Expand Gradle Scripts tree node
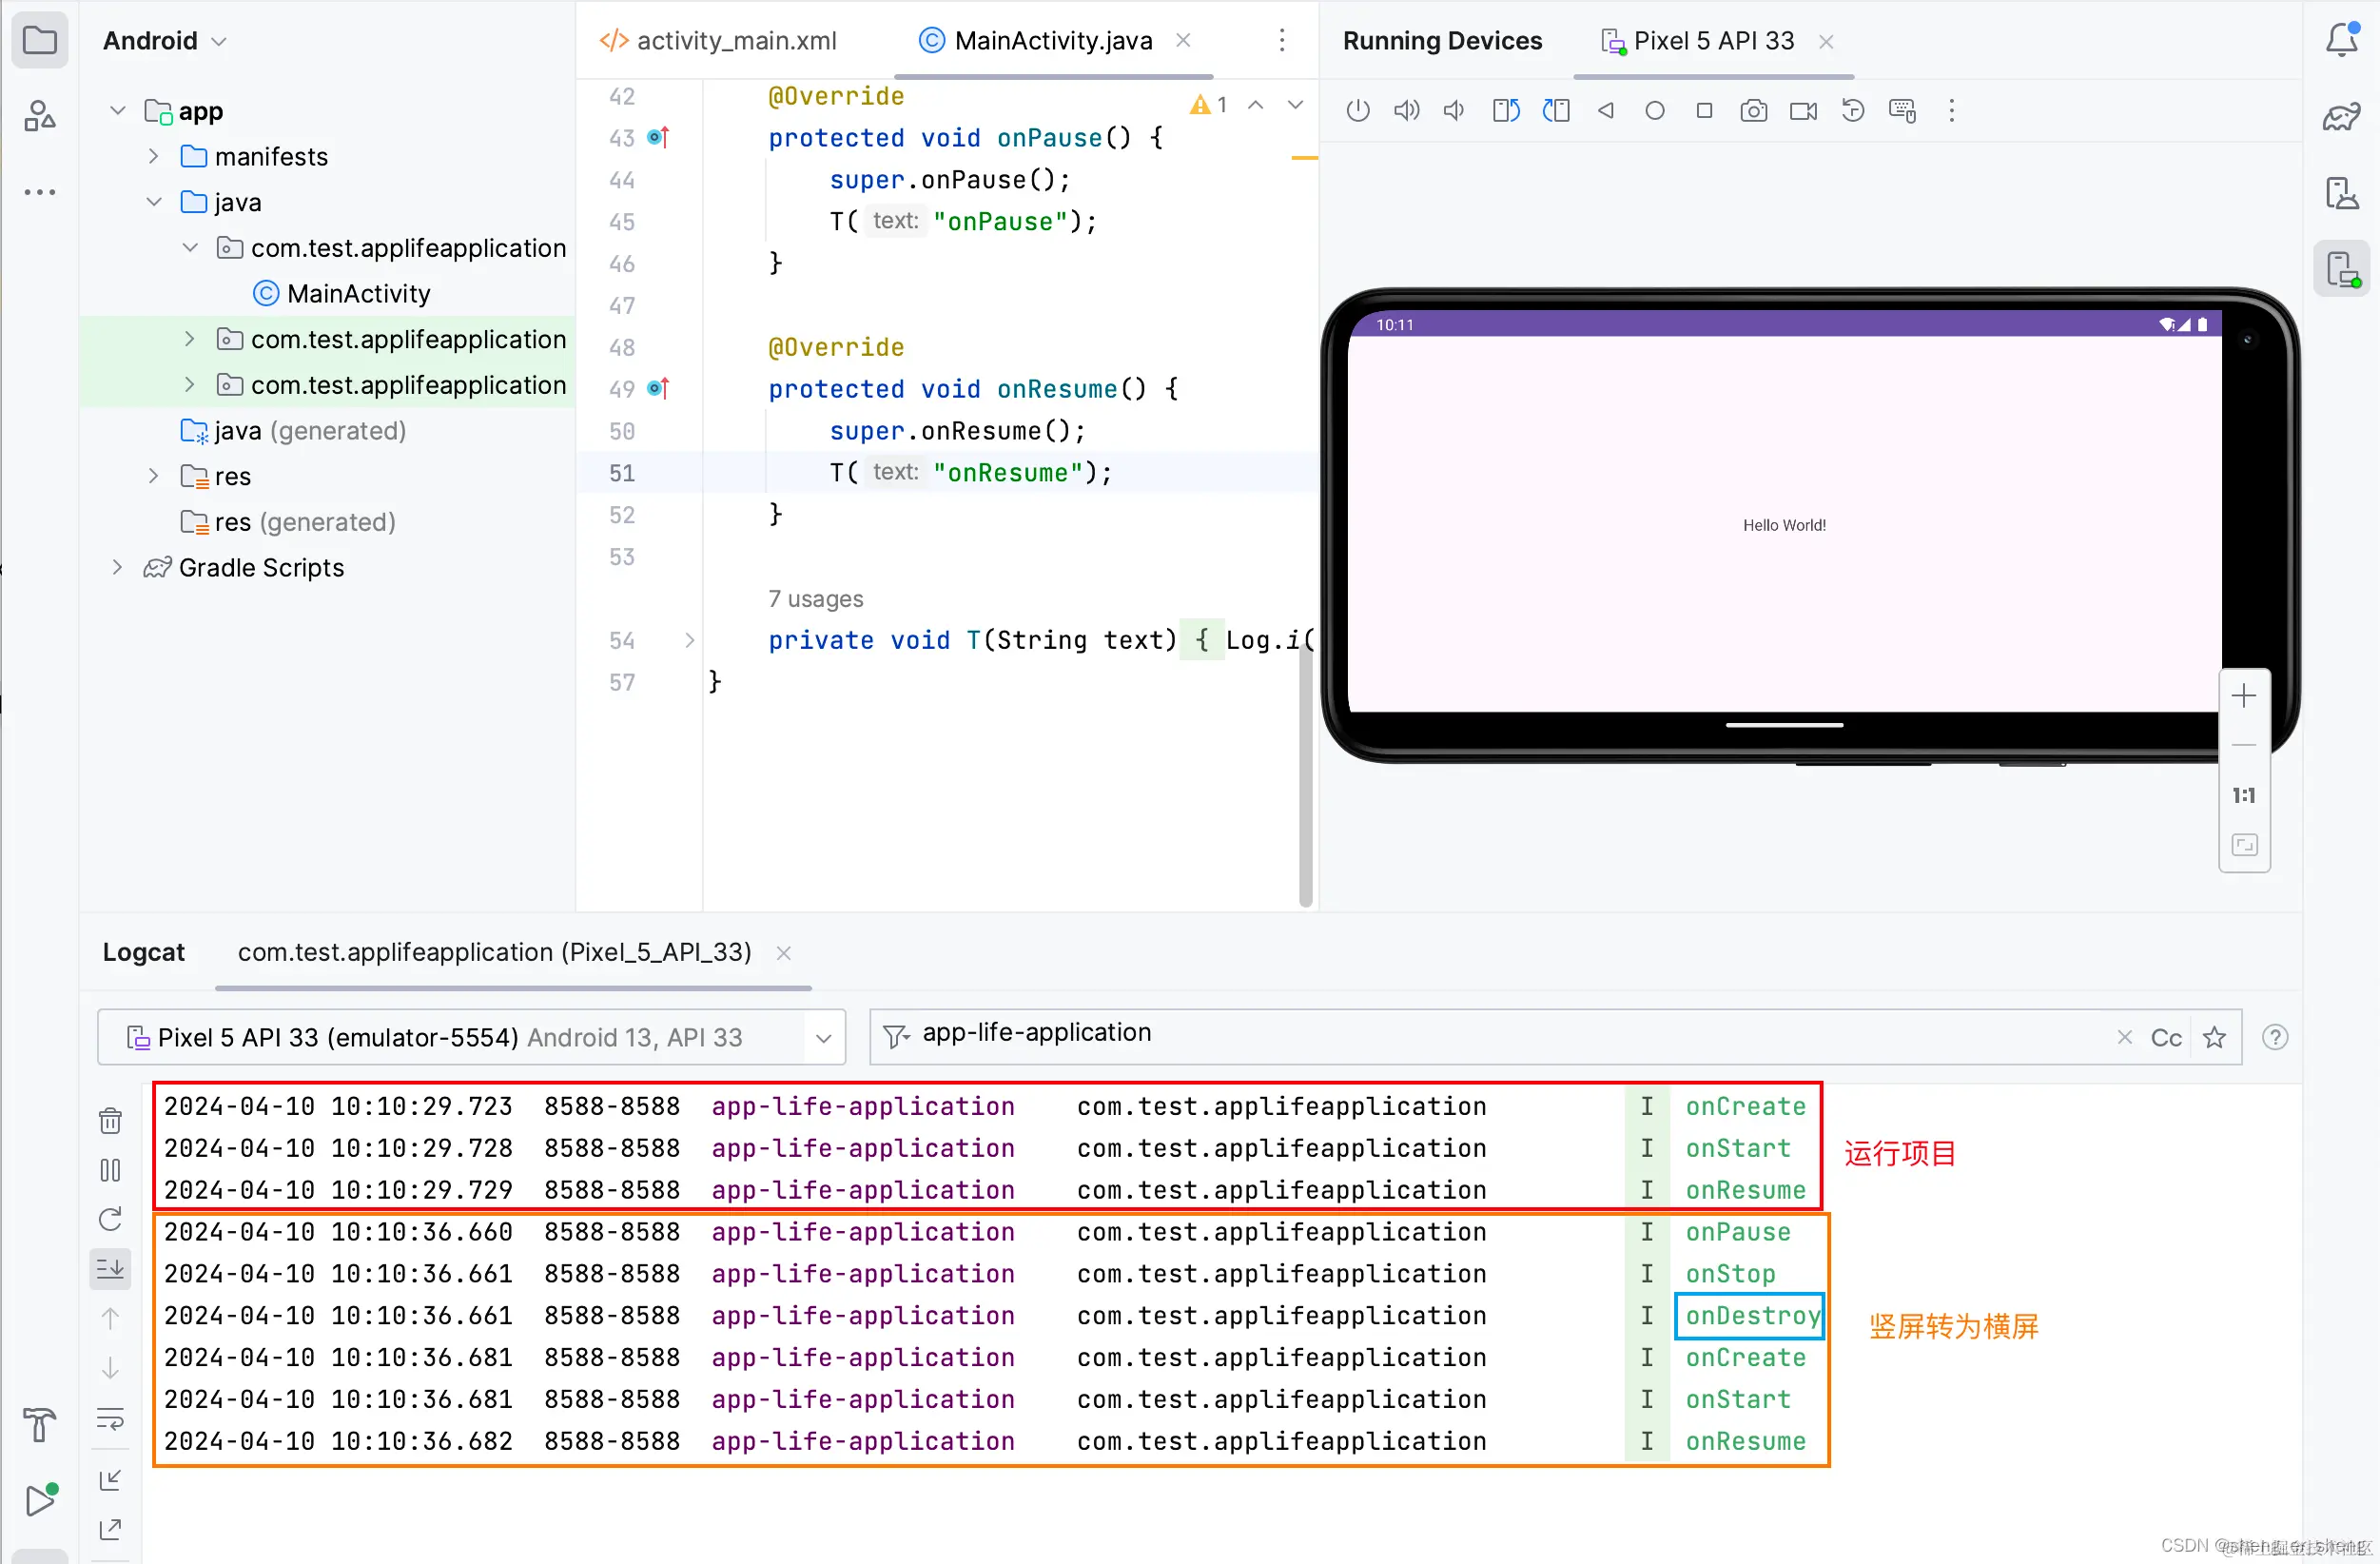 pyautogui.click(x=117, y=568)
